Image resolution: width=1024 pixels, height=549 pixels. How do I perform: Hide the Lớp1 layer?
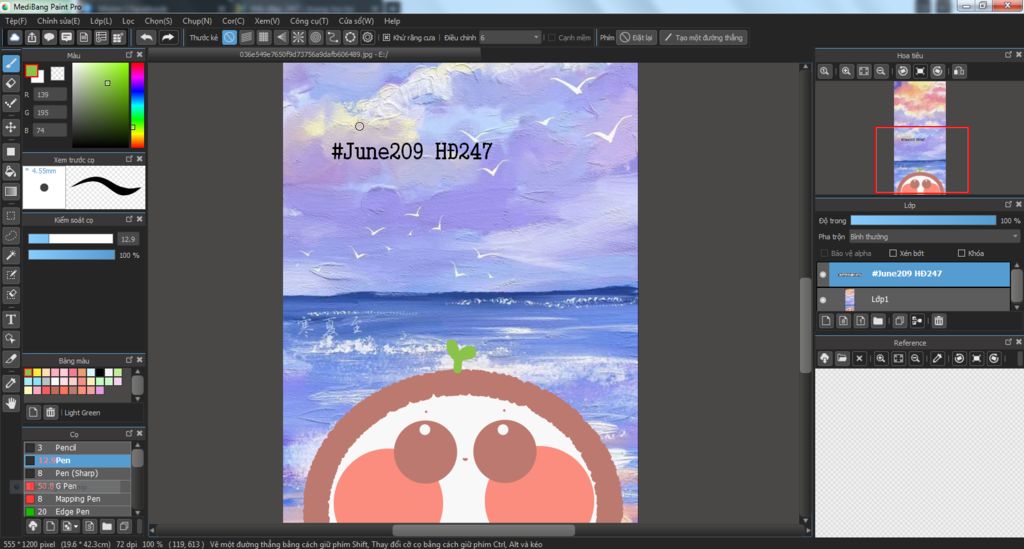[823, 300]
